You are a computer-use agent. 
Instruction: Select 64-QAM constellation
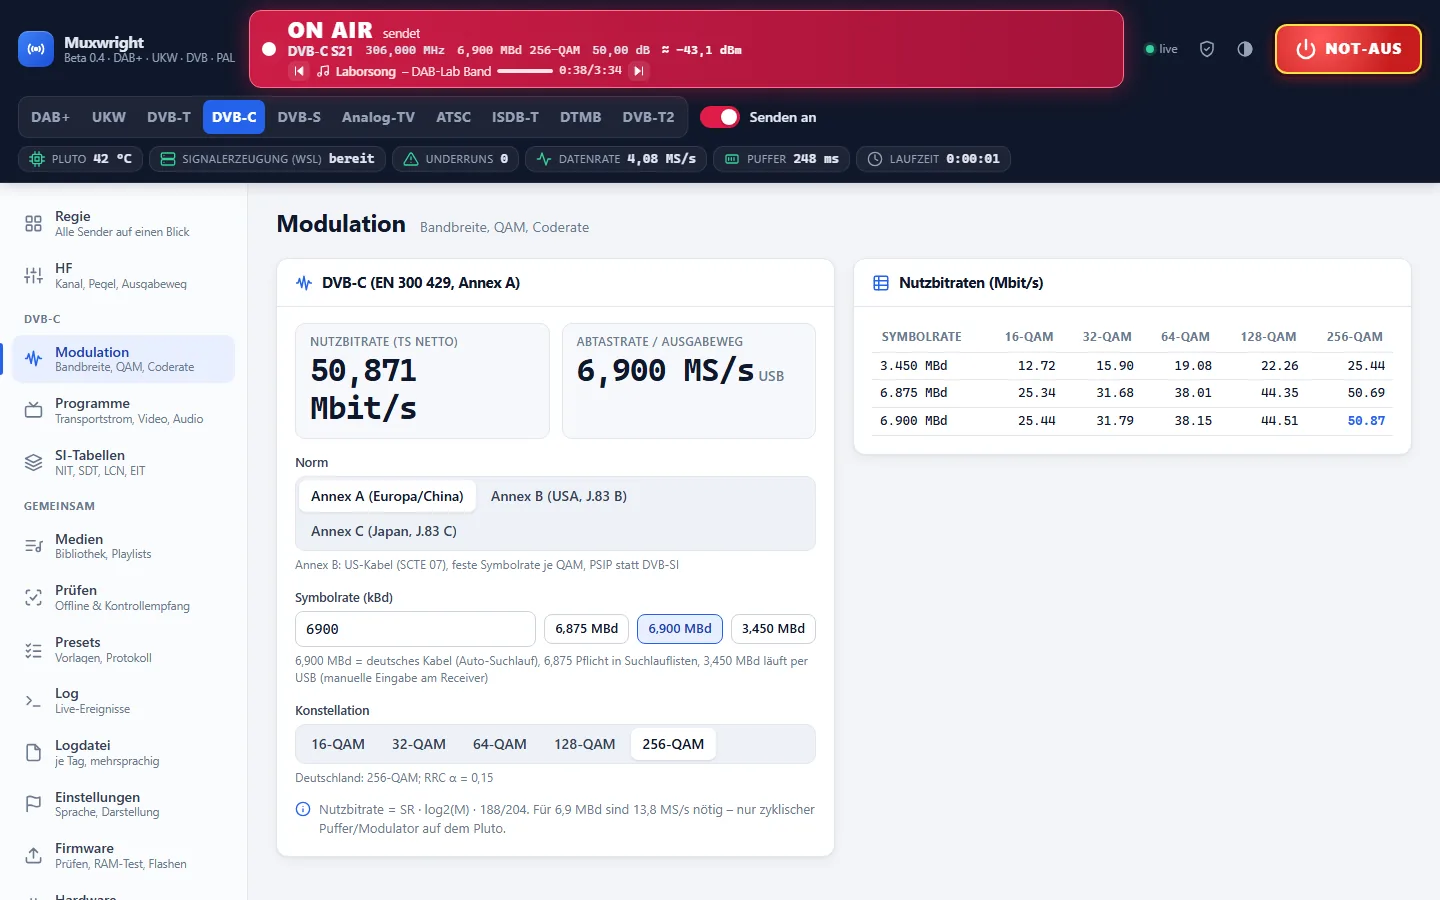click(499, 744)
